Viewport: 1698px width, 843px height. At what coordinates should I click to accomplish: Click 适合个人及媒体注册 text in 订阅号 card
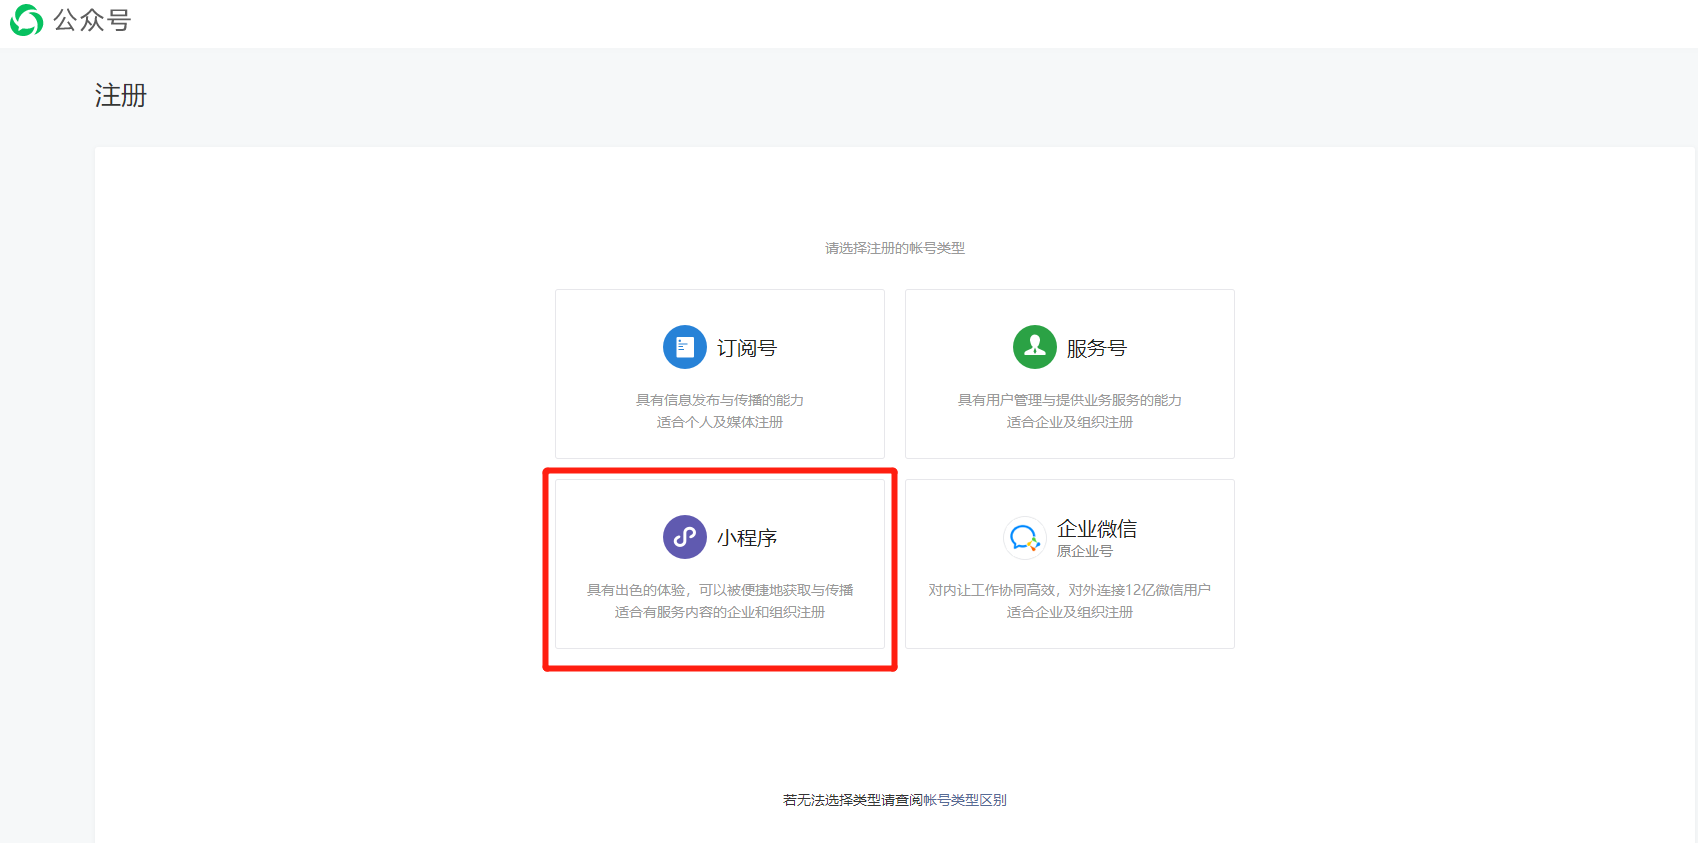[x=719, y=422]
